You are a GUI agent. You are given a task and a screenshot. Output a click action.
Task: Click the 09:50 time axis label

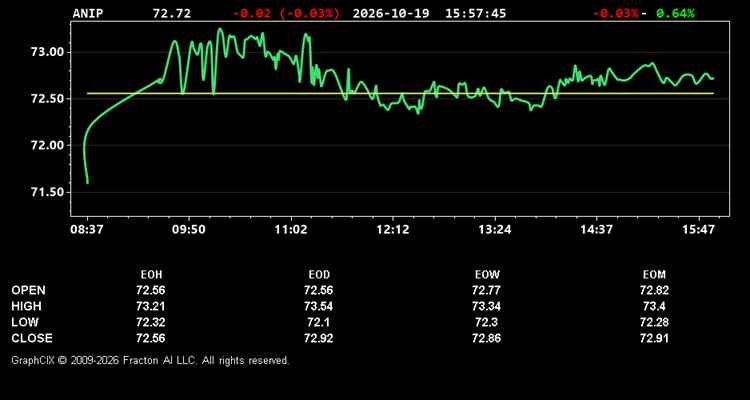pos(189,230)
